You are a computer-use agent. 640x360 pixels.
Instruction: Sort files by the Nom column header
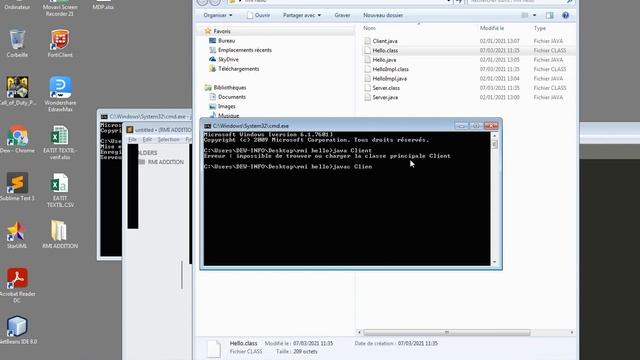tap(369, 28)
